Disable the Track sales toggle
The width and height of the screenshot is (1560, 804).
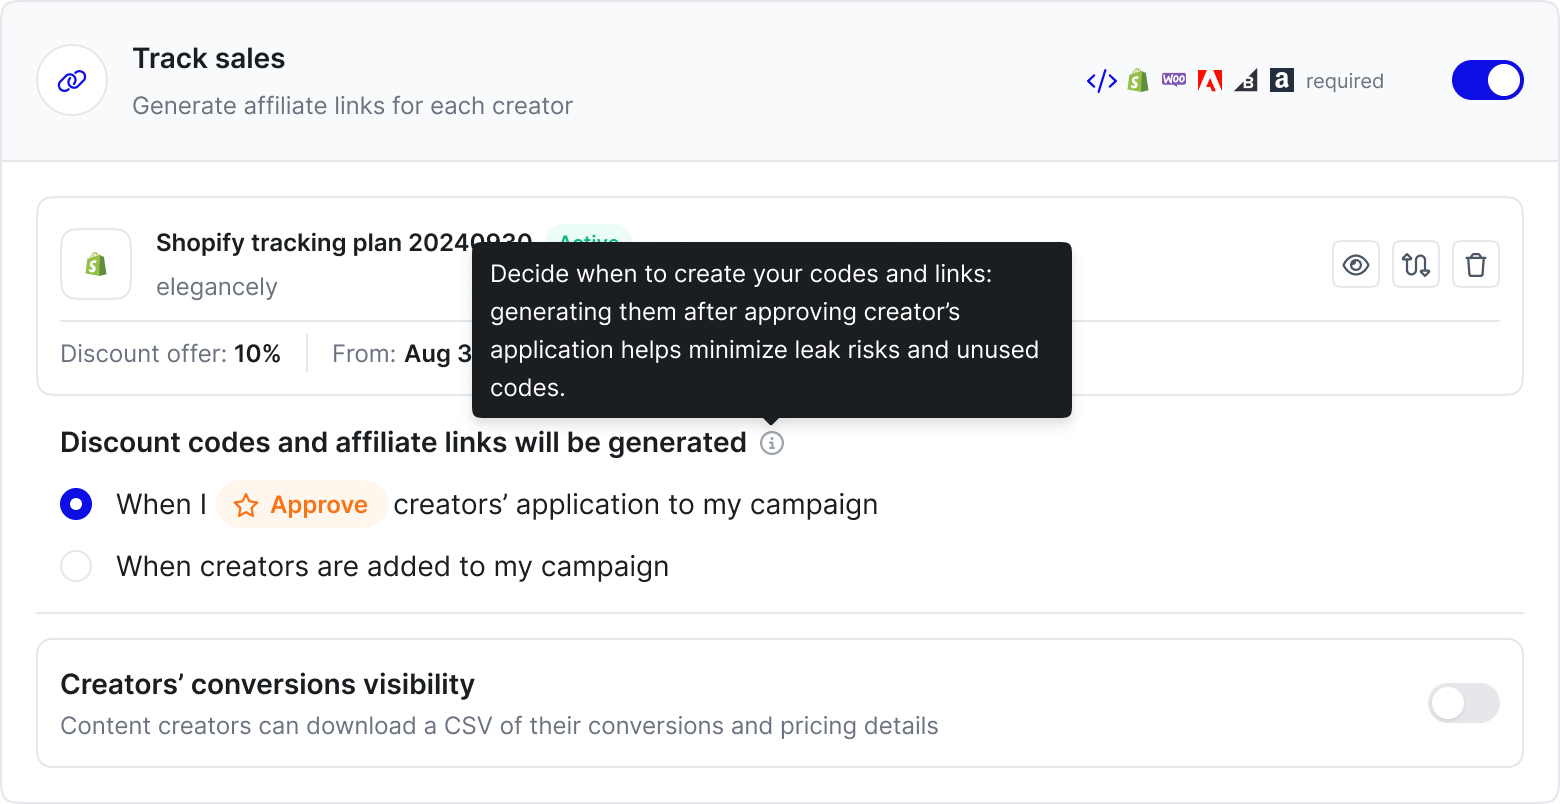point(1488,80)
